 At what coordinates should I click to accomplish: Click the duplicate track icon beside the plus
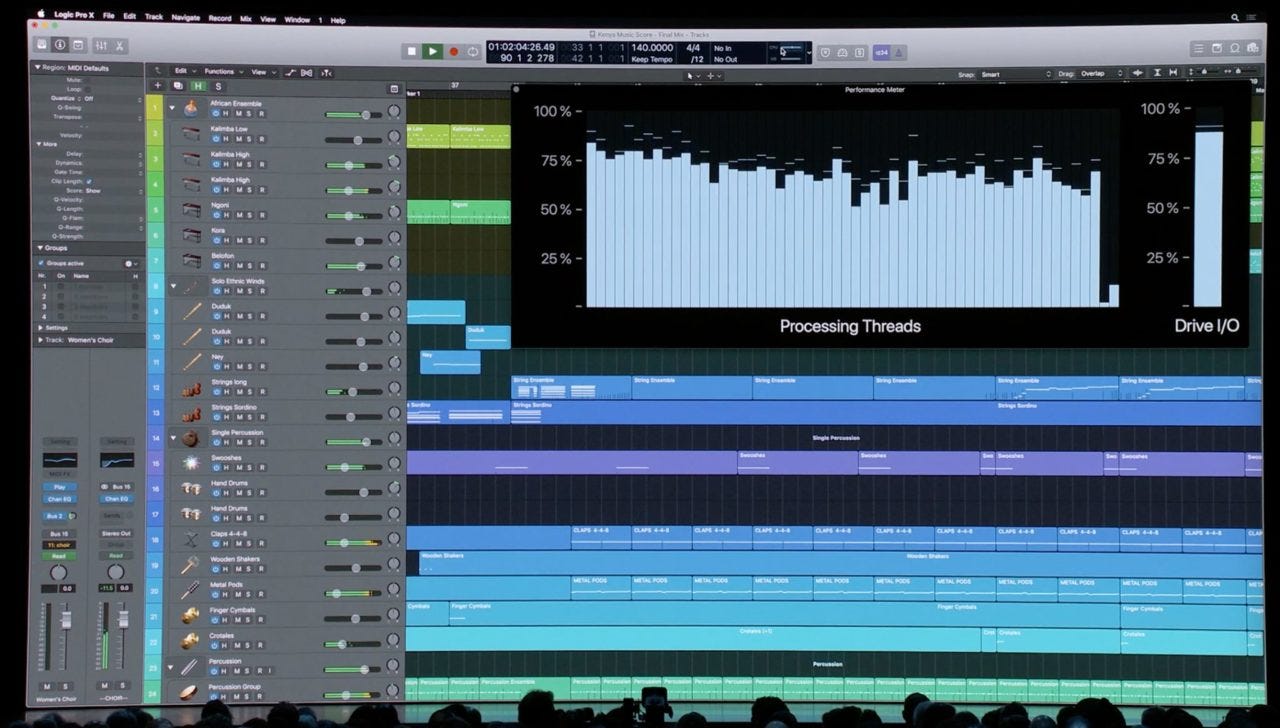178,86
